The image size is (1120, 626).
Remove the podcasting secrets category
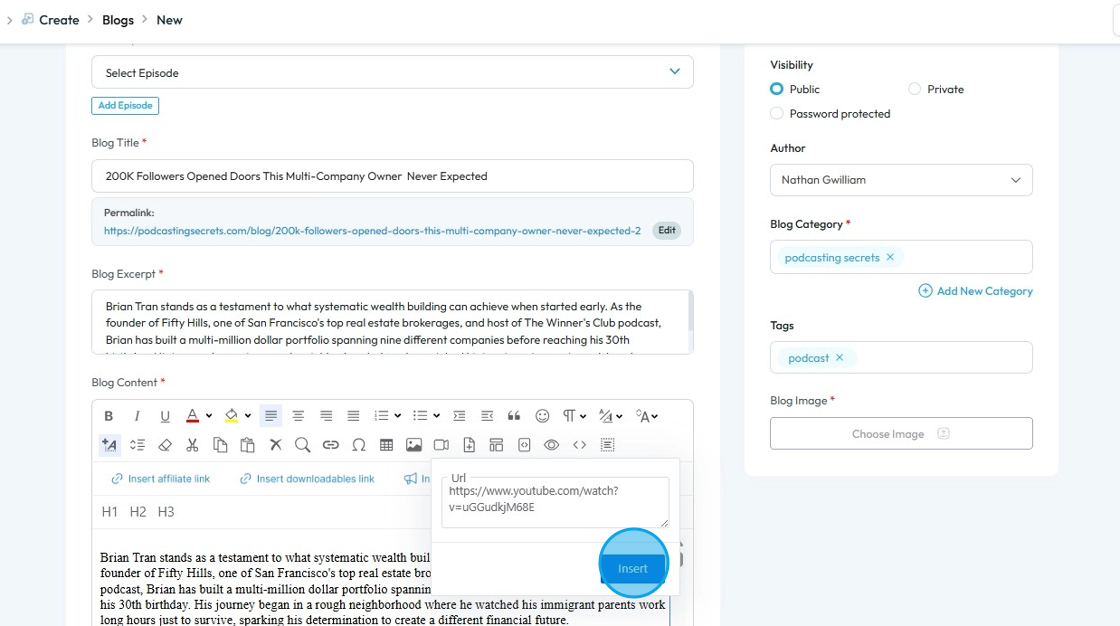tap(890, 257)
